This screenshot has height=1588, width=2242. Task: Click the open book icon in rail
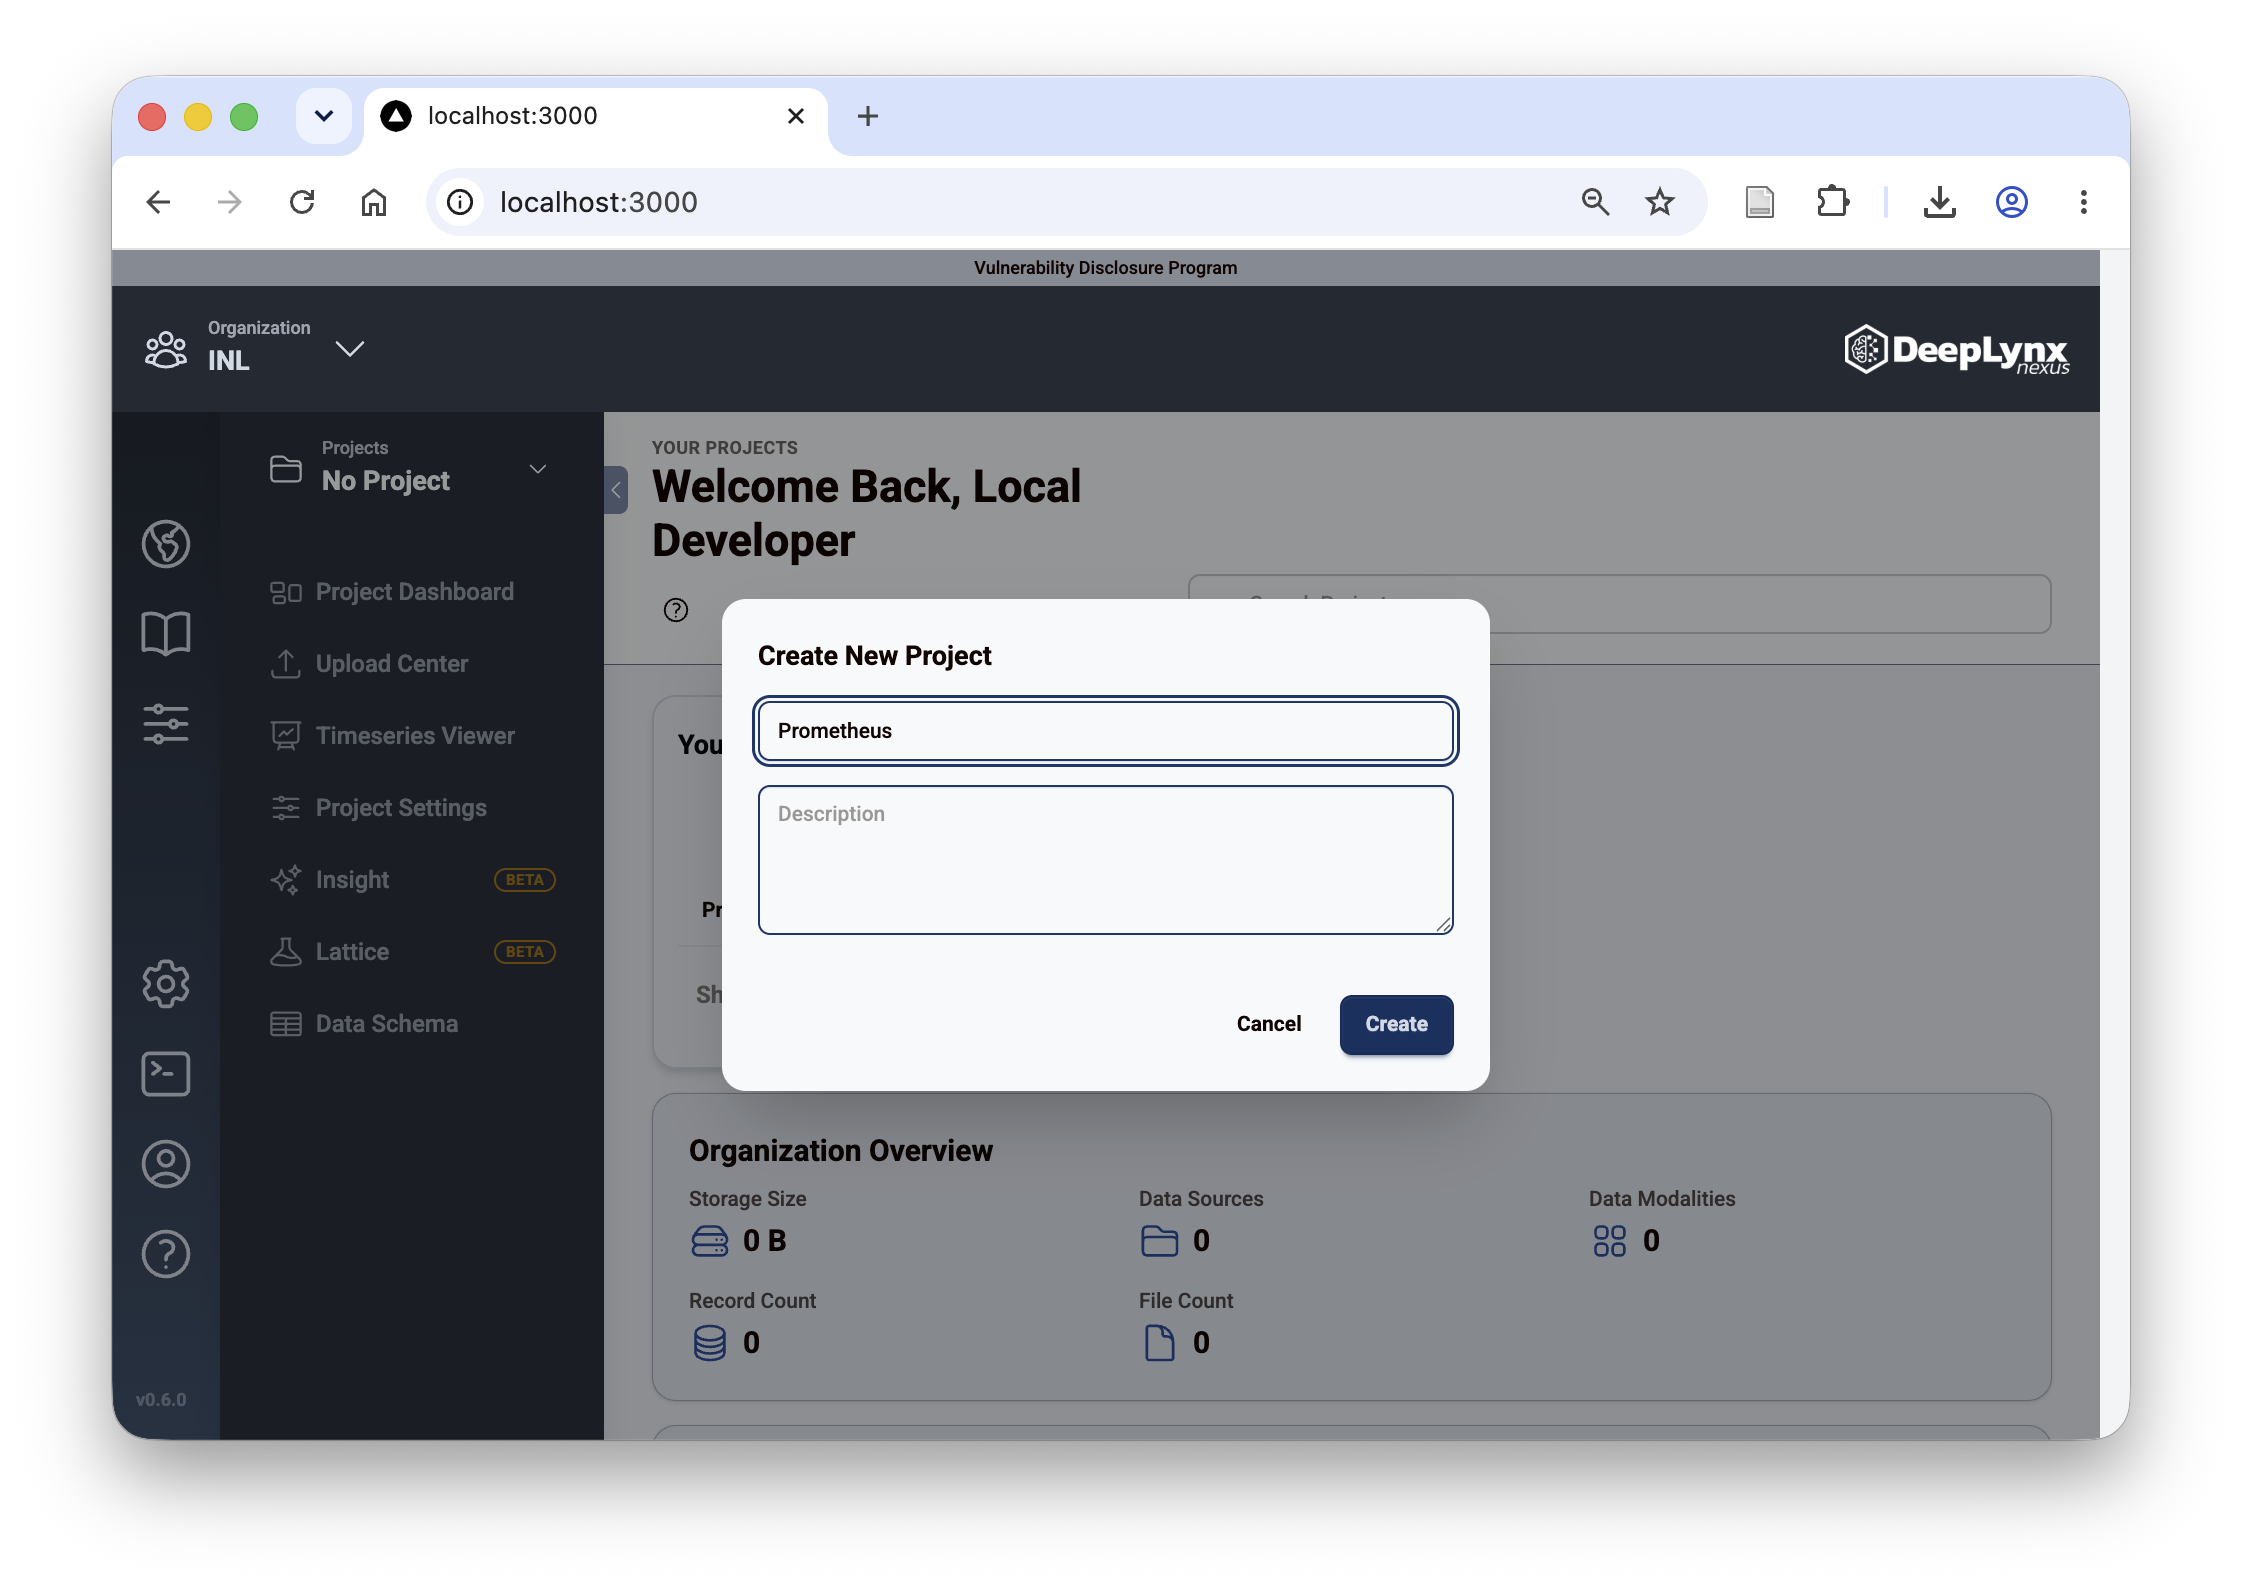point(166,634)
